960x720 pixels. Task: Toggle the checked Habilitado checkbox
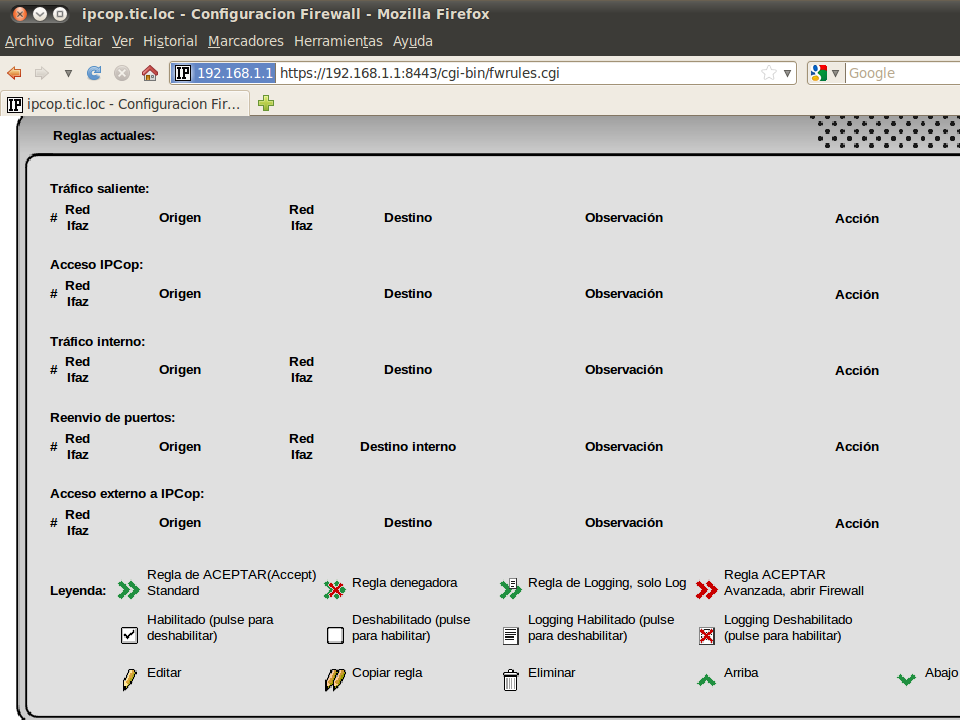(x=128, y=635)
